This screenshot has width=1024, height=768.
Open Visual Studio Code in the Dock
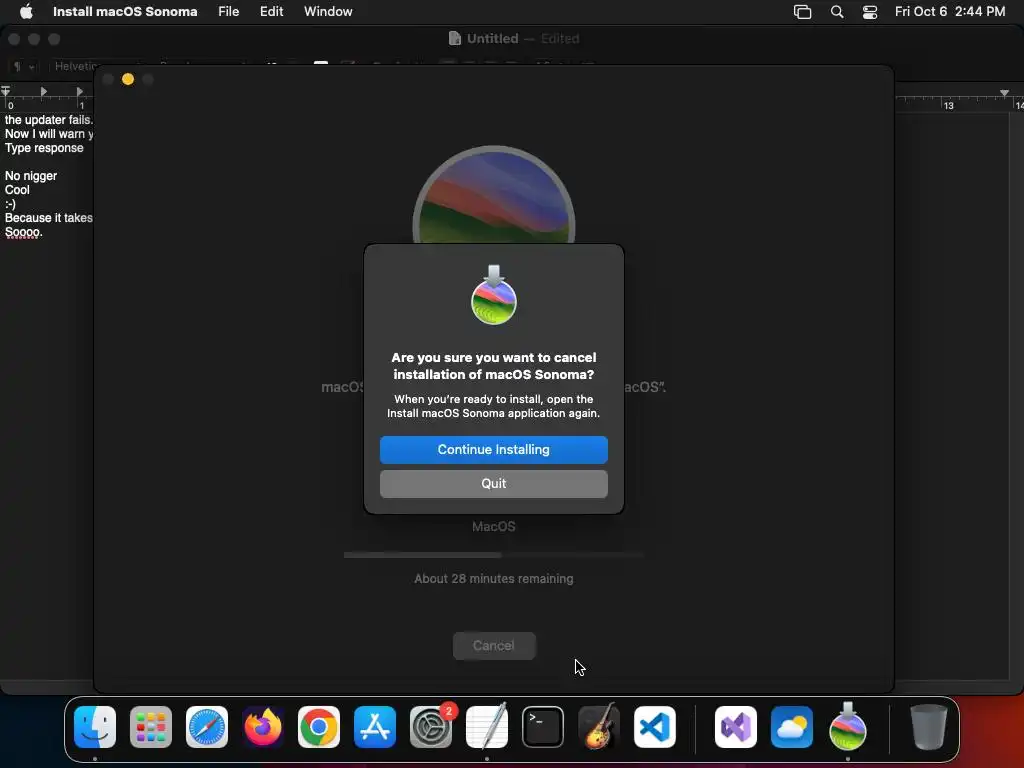[655, 727]
